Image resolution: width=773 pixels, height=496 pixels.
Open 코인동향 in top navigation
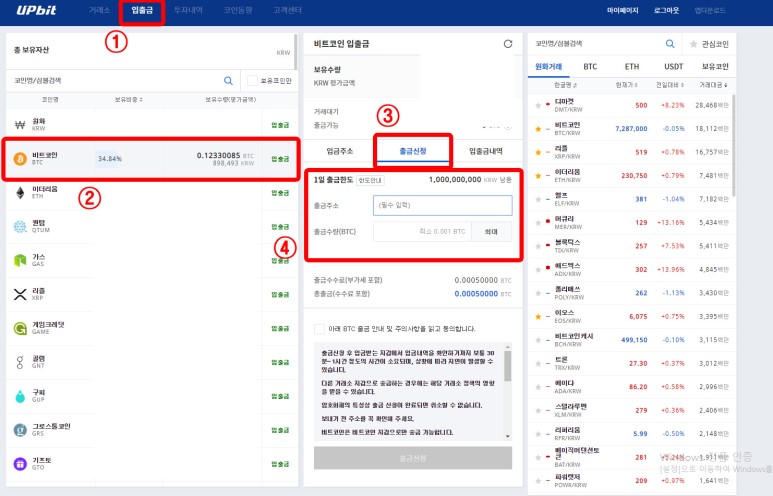(238, 10)
